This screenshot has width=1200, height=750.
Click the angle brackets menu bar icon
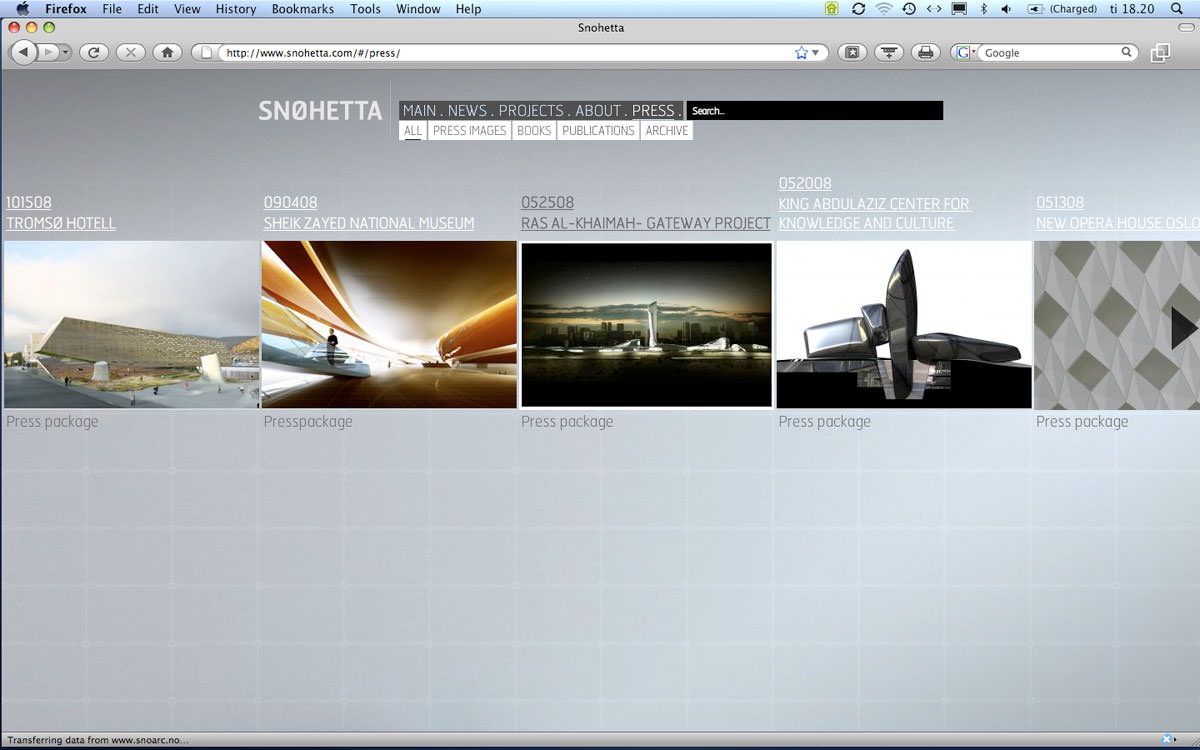point(934,9)
